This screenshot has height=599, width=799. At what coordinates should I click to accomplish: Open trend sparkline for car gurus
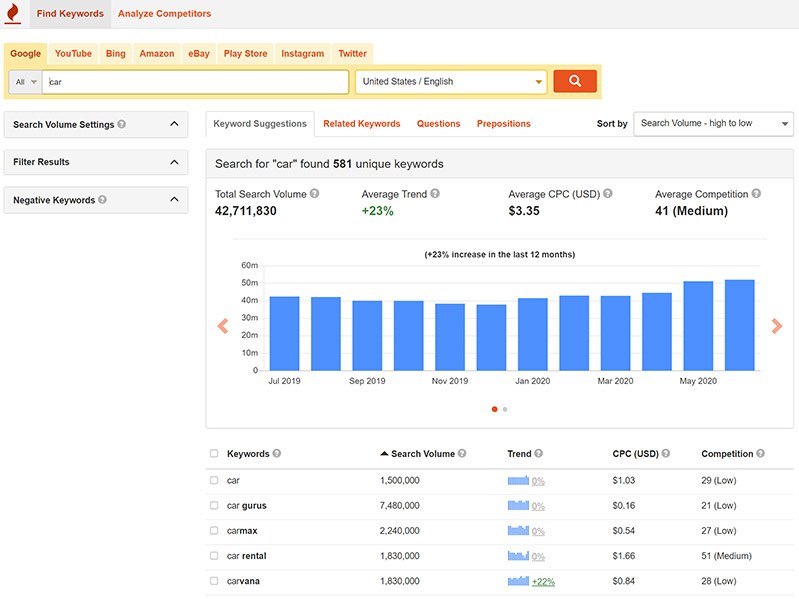[x=518, y=505]
